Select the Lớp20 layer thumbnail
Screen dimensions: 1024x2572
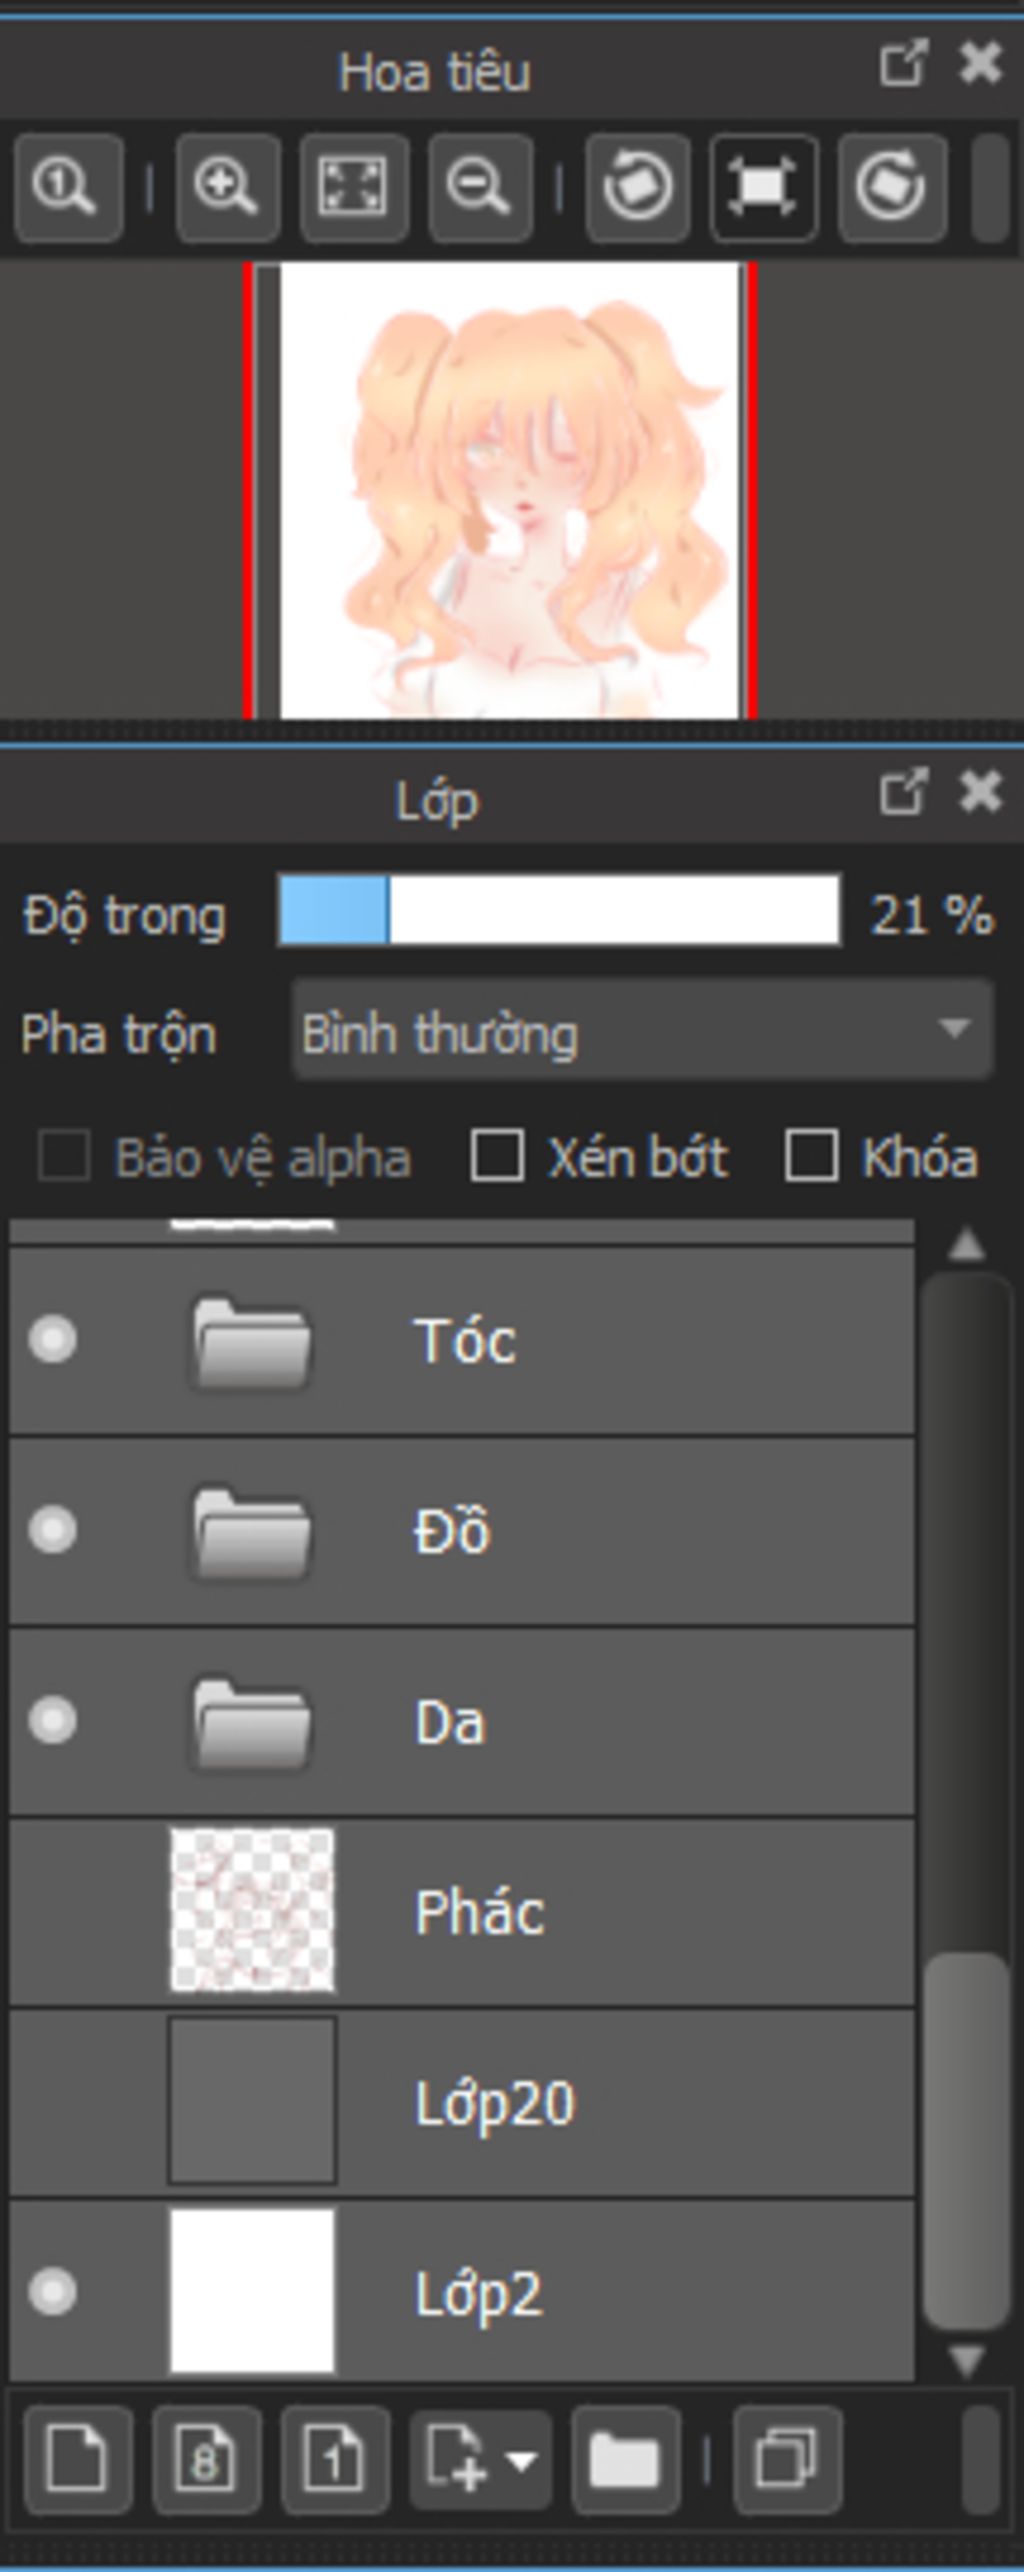[252, 2101]
